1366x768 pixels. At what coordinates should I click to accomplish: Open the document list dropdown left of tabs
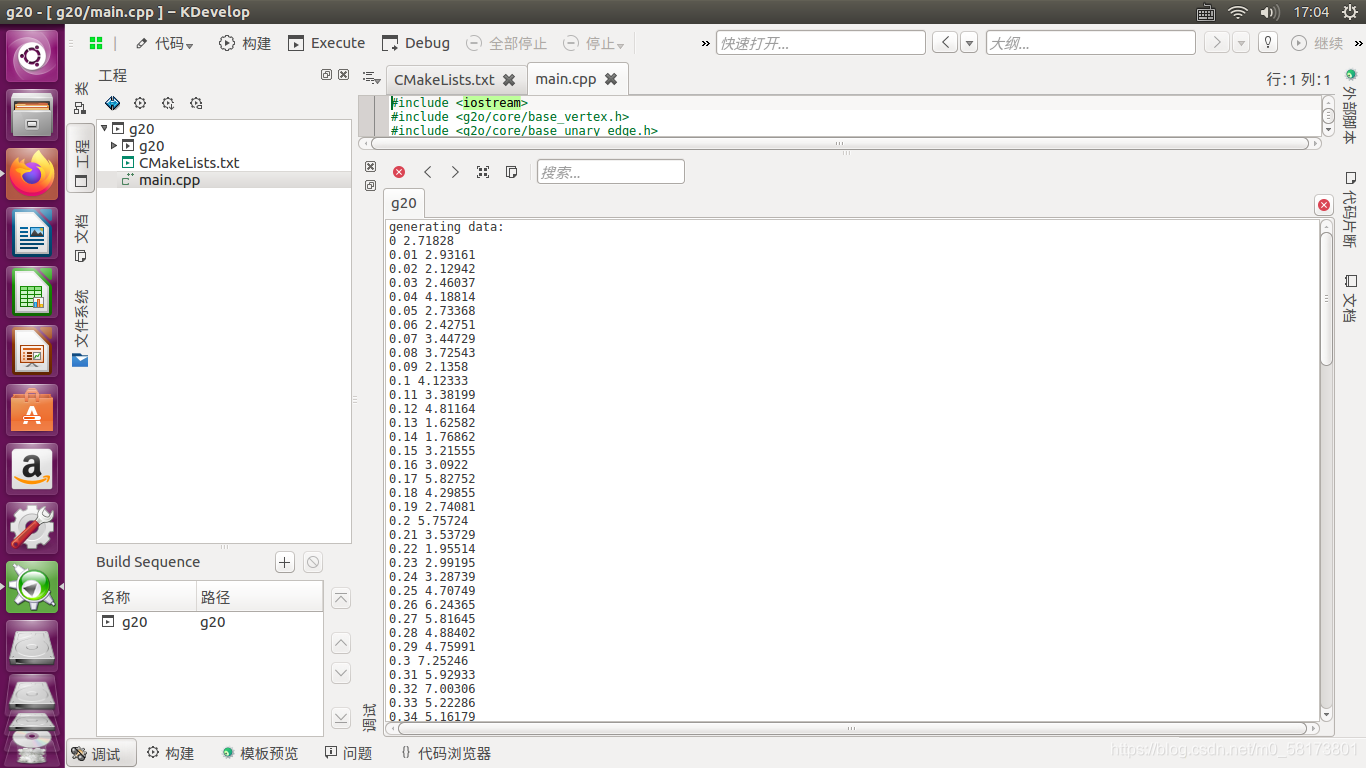pyautogui.click(x=372, y=78)
